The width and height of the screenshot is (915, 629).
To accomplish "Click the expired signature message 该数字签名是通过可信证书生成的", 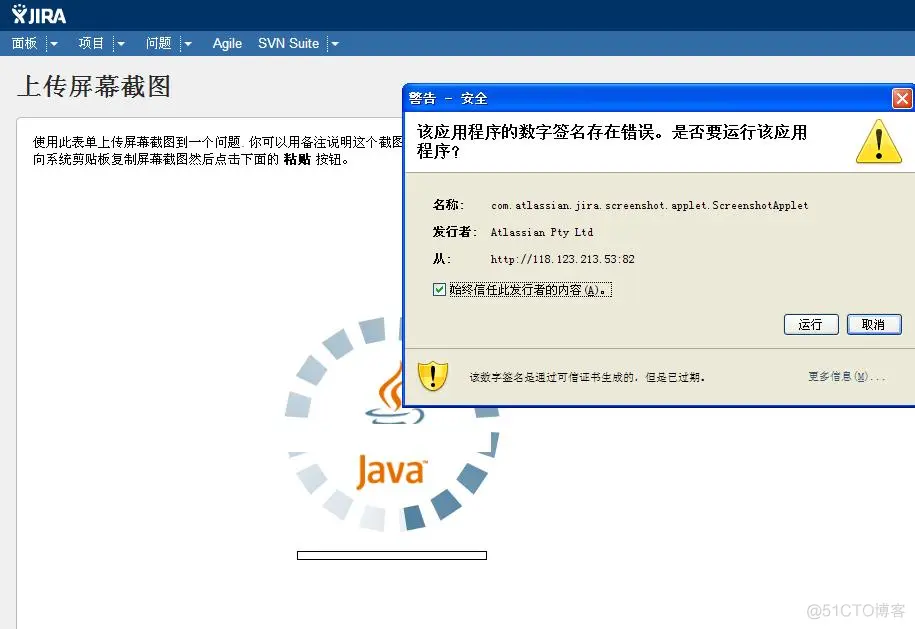I will (x=587, y=377).
